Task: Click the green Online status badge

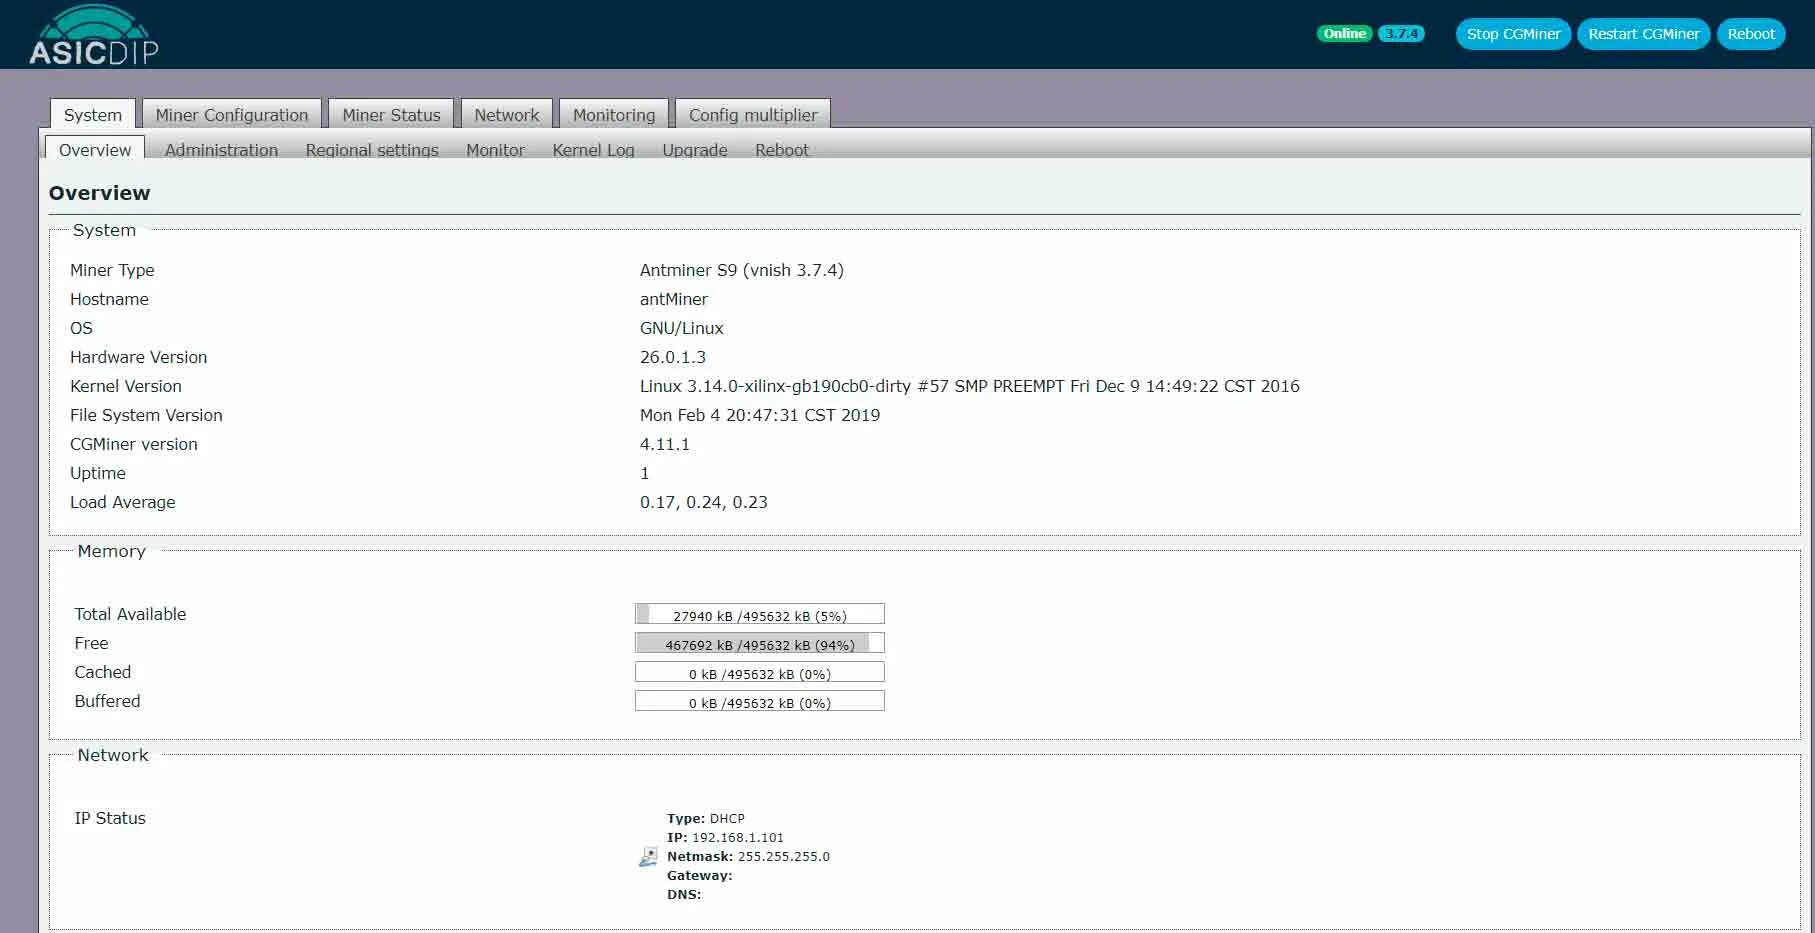Action: 1344,34
